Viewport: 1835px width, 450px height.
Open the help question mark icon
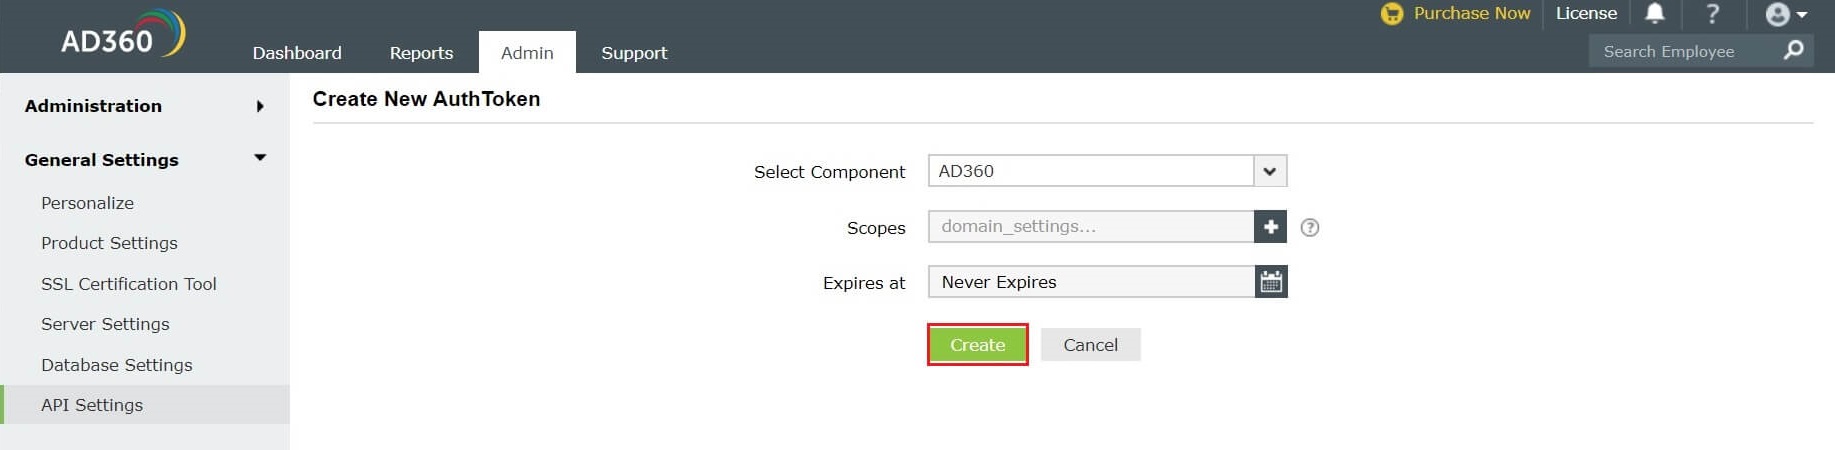(x=1712, y=13)
